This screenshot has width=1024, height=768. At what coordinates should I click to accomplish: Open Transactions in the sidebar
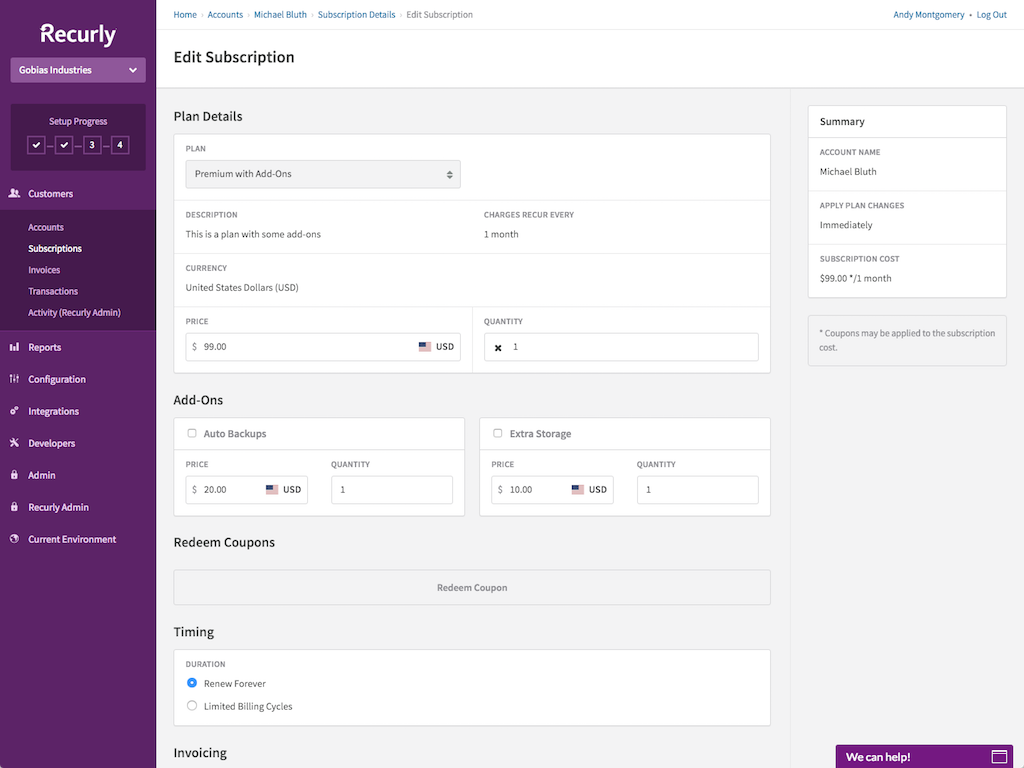[x=53, y=291]
